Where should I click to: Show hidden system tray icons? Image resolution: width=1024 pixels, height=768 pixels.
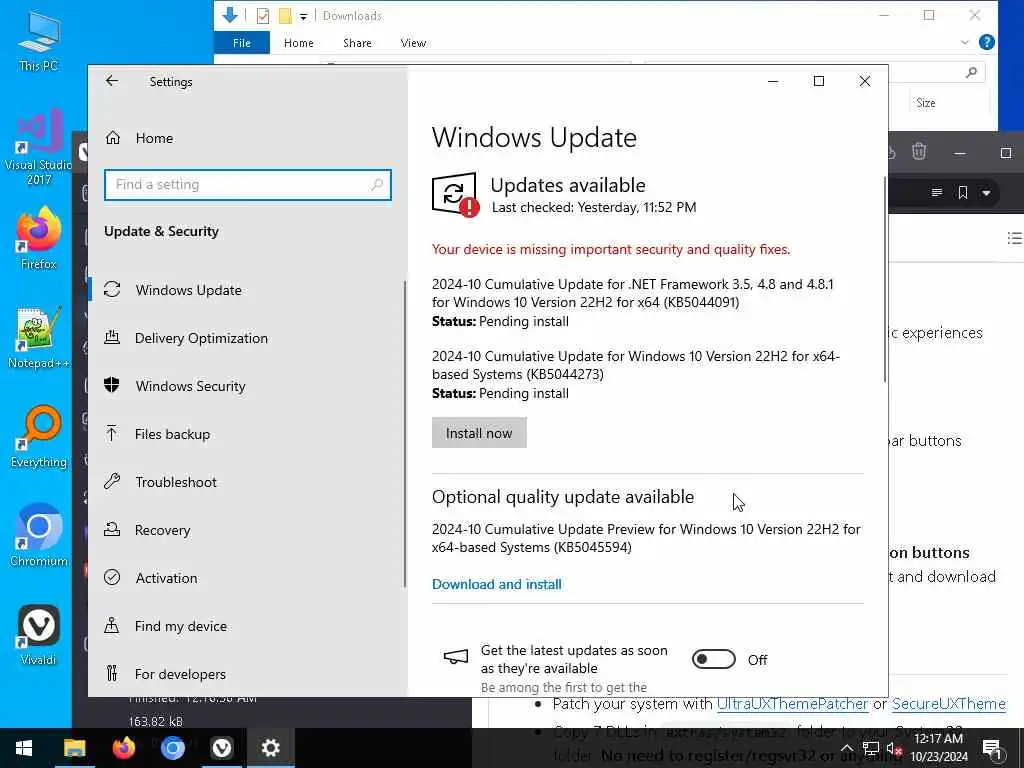click(846, 748)
